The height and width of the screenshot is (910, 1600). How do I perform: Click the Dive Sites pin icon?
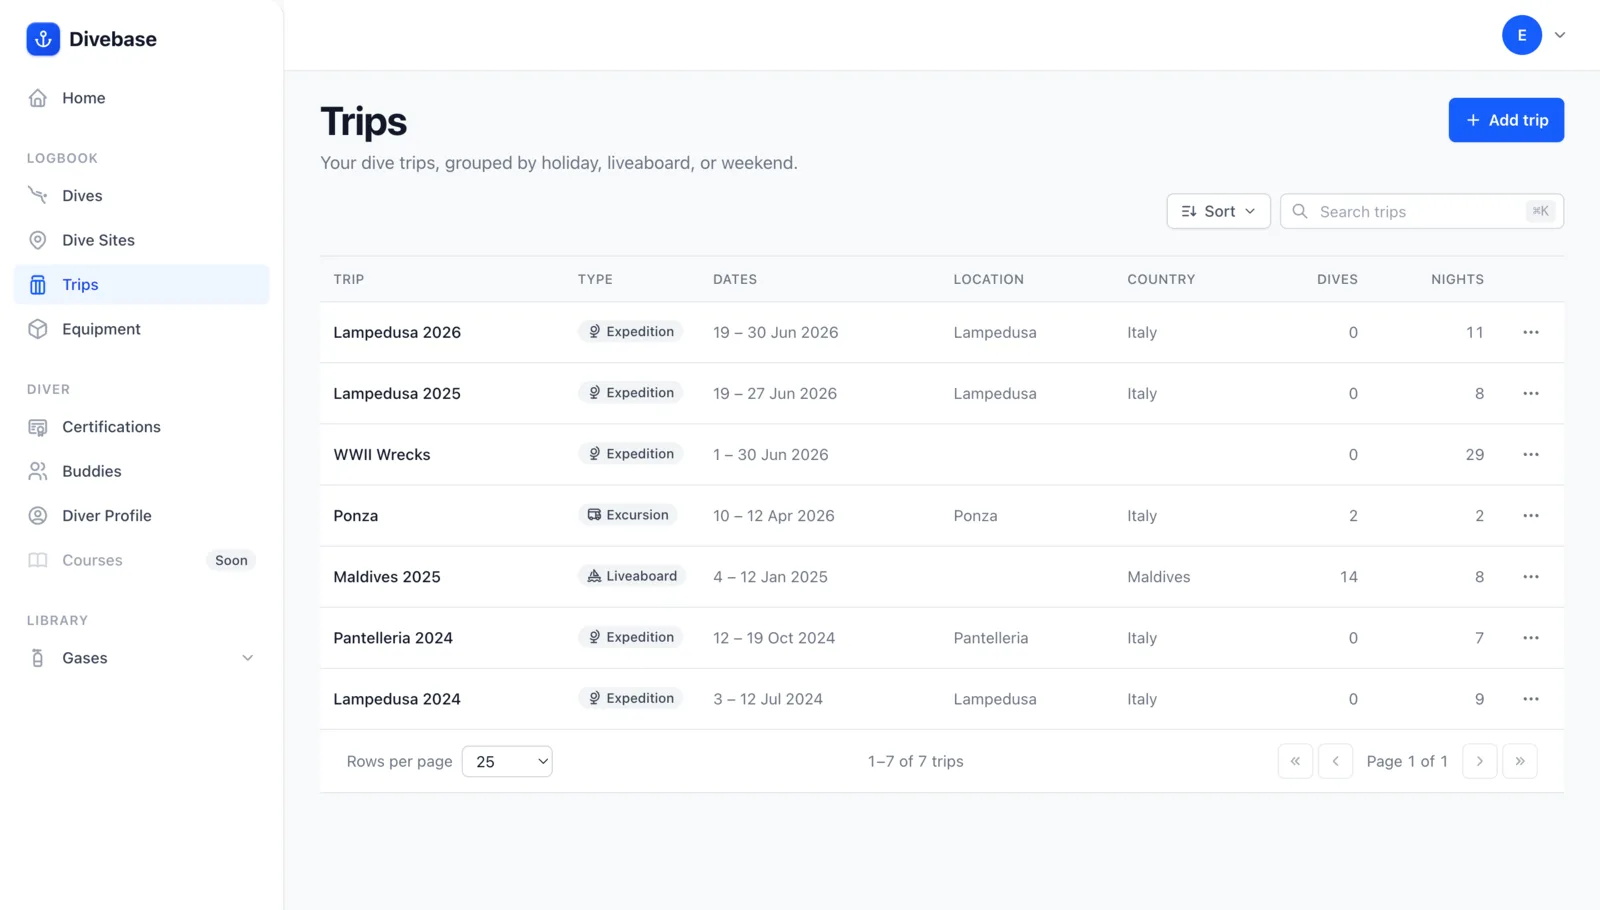point(38,240)
